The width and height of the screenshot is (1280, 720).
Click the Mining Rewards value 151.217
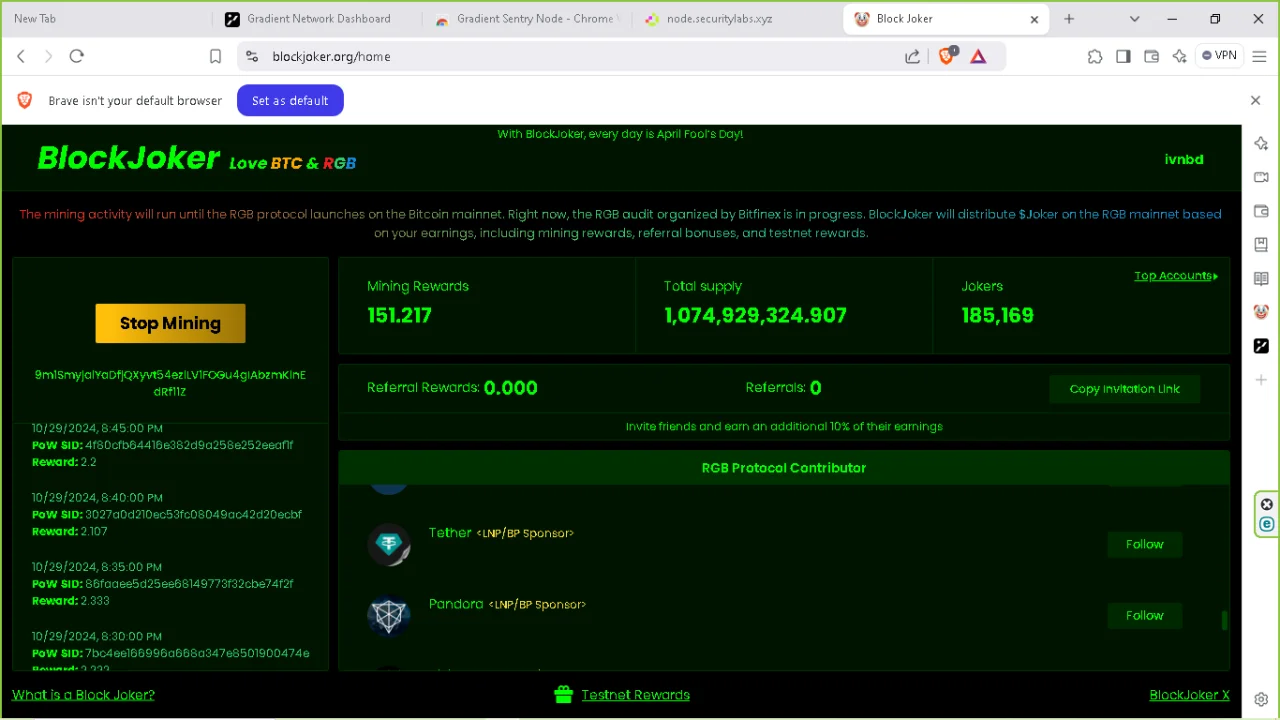[399, 315]
